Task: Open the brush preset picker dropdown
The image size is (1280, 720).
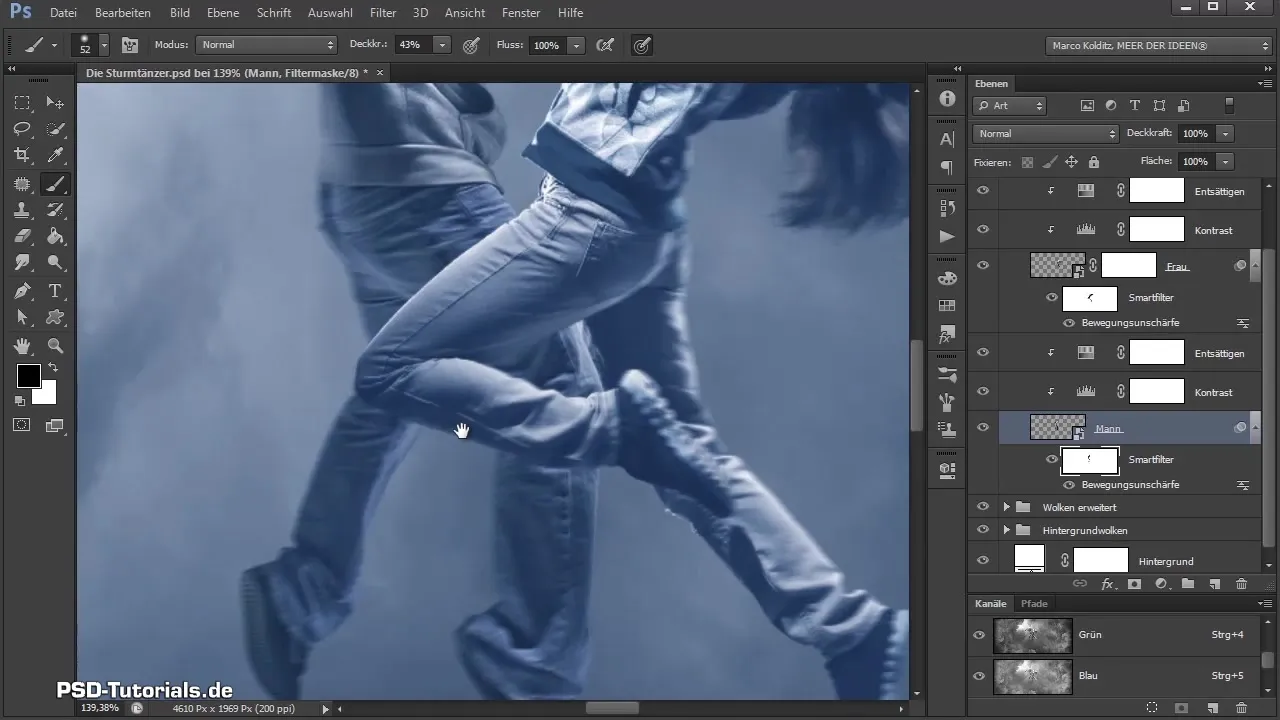Action: (103, 46)
